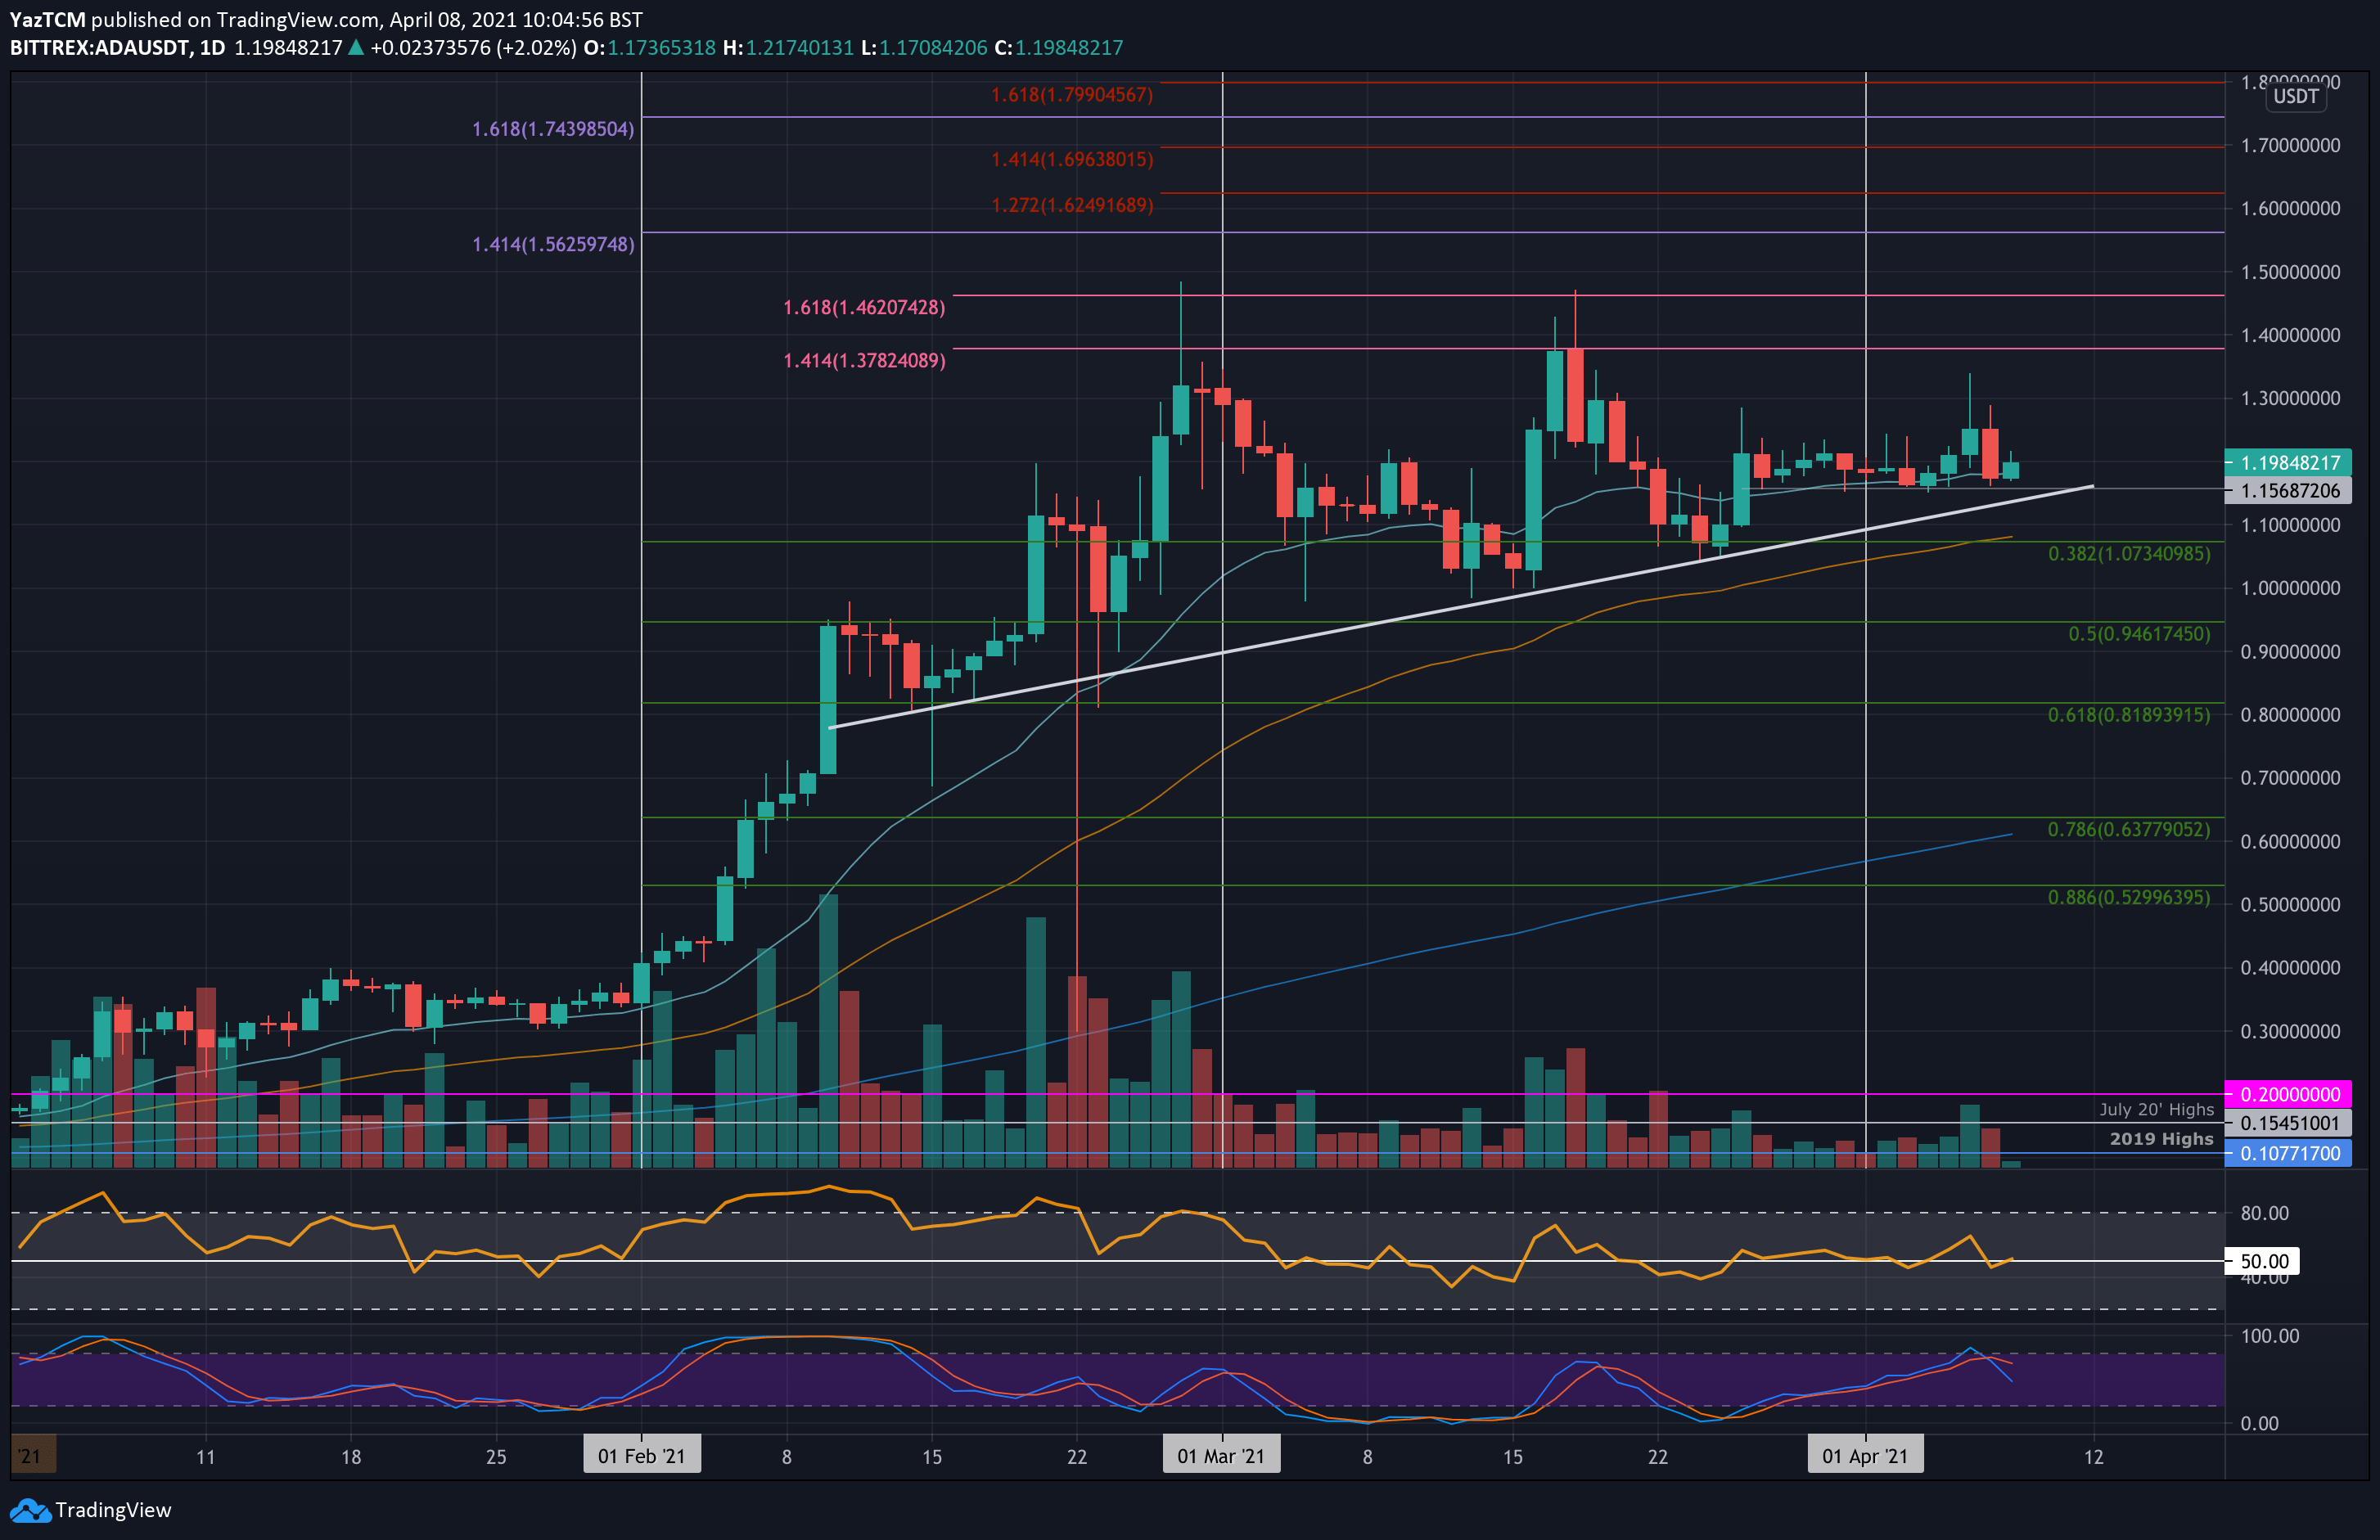Click the 2019 Highs annotation

click(2161, 1139)
